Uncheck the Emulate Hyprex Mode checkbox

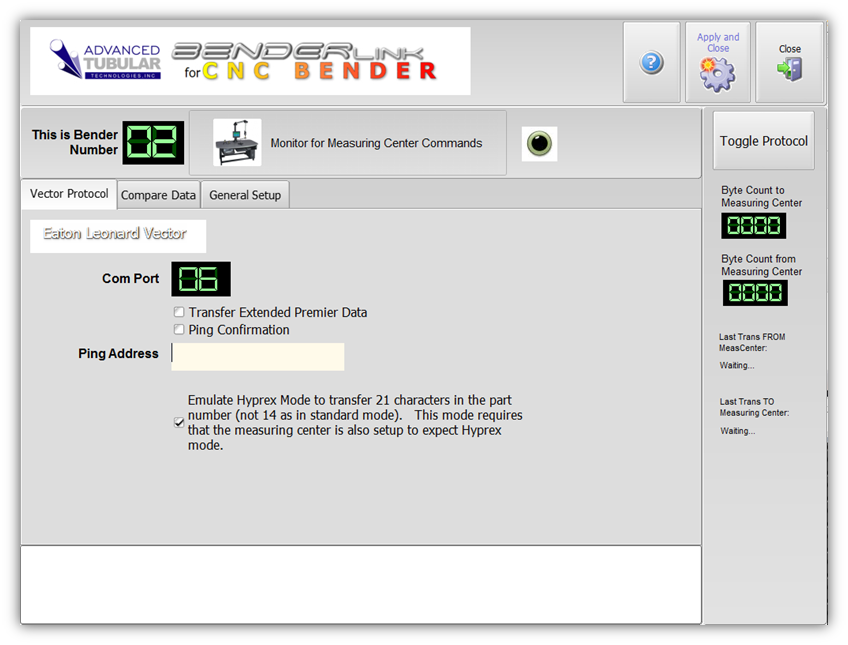179,423
